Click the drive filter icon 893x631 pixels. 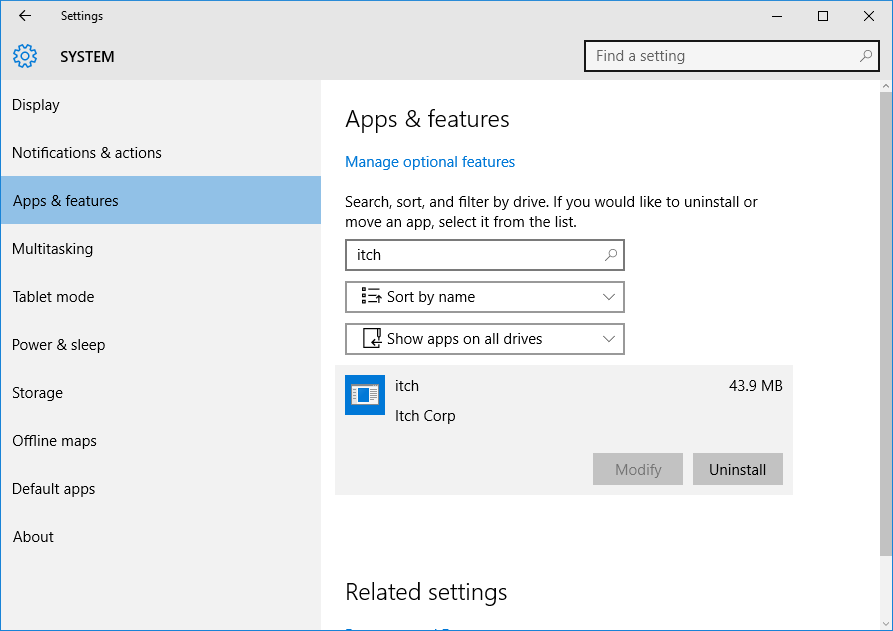tap(372, 338)
